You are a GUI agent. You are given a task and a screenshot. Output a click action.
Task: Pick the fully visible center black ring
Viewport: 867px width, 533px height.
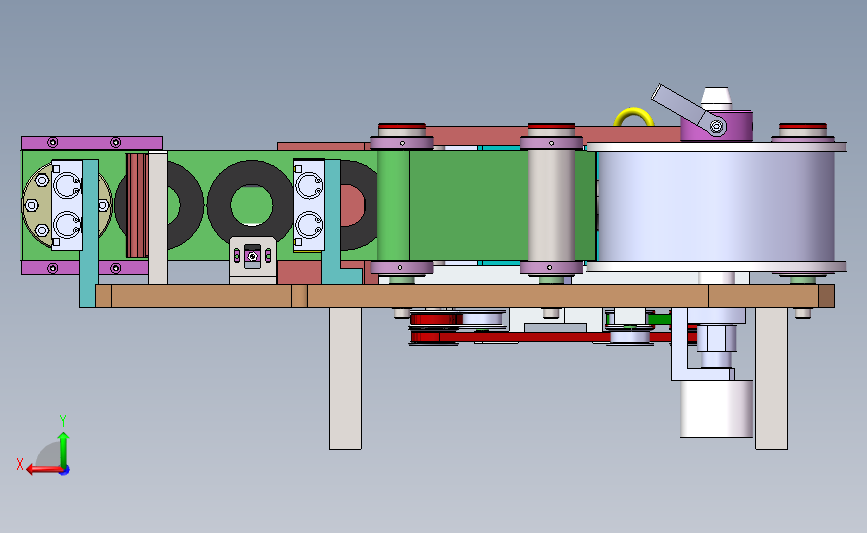pos(251,205)
